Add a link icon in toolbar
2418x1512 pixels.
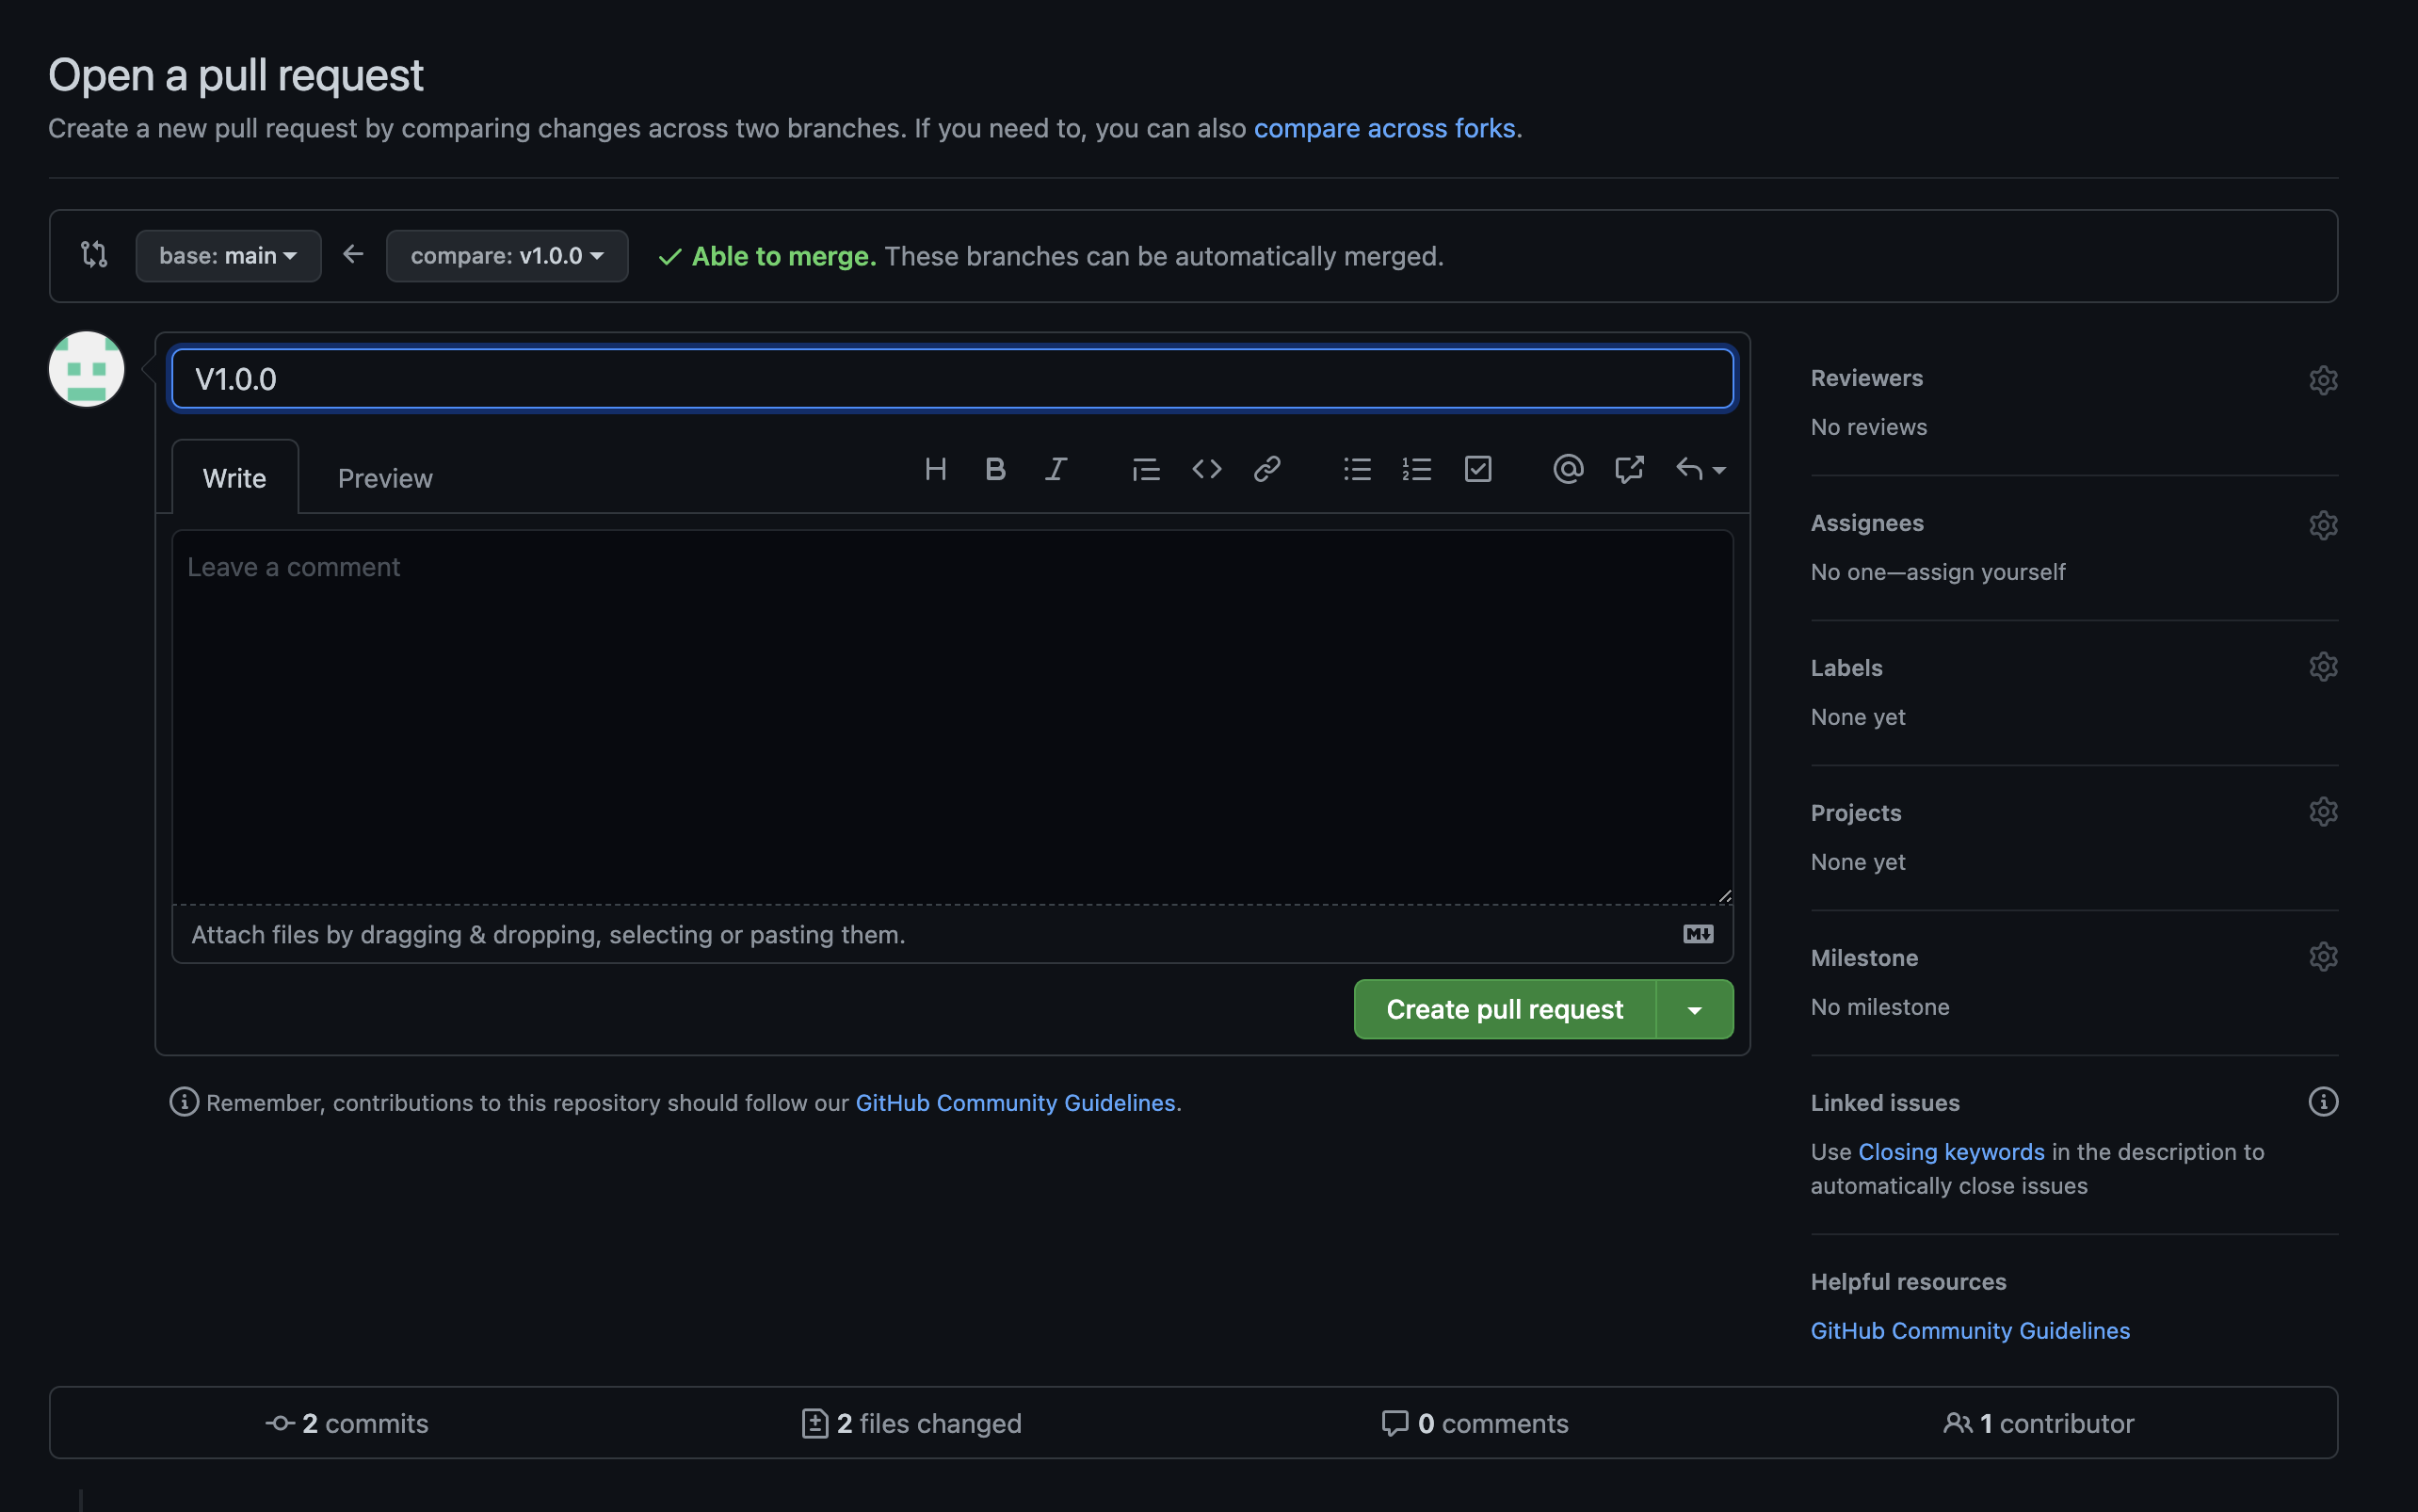point(1267,469)
